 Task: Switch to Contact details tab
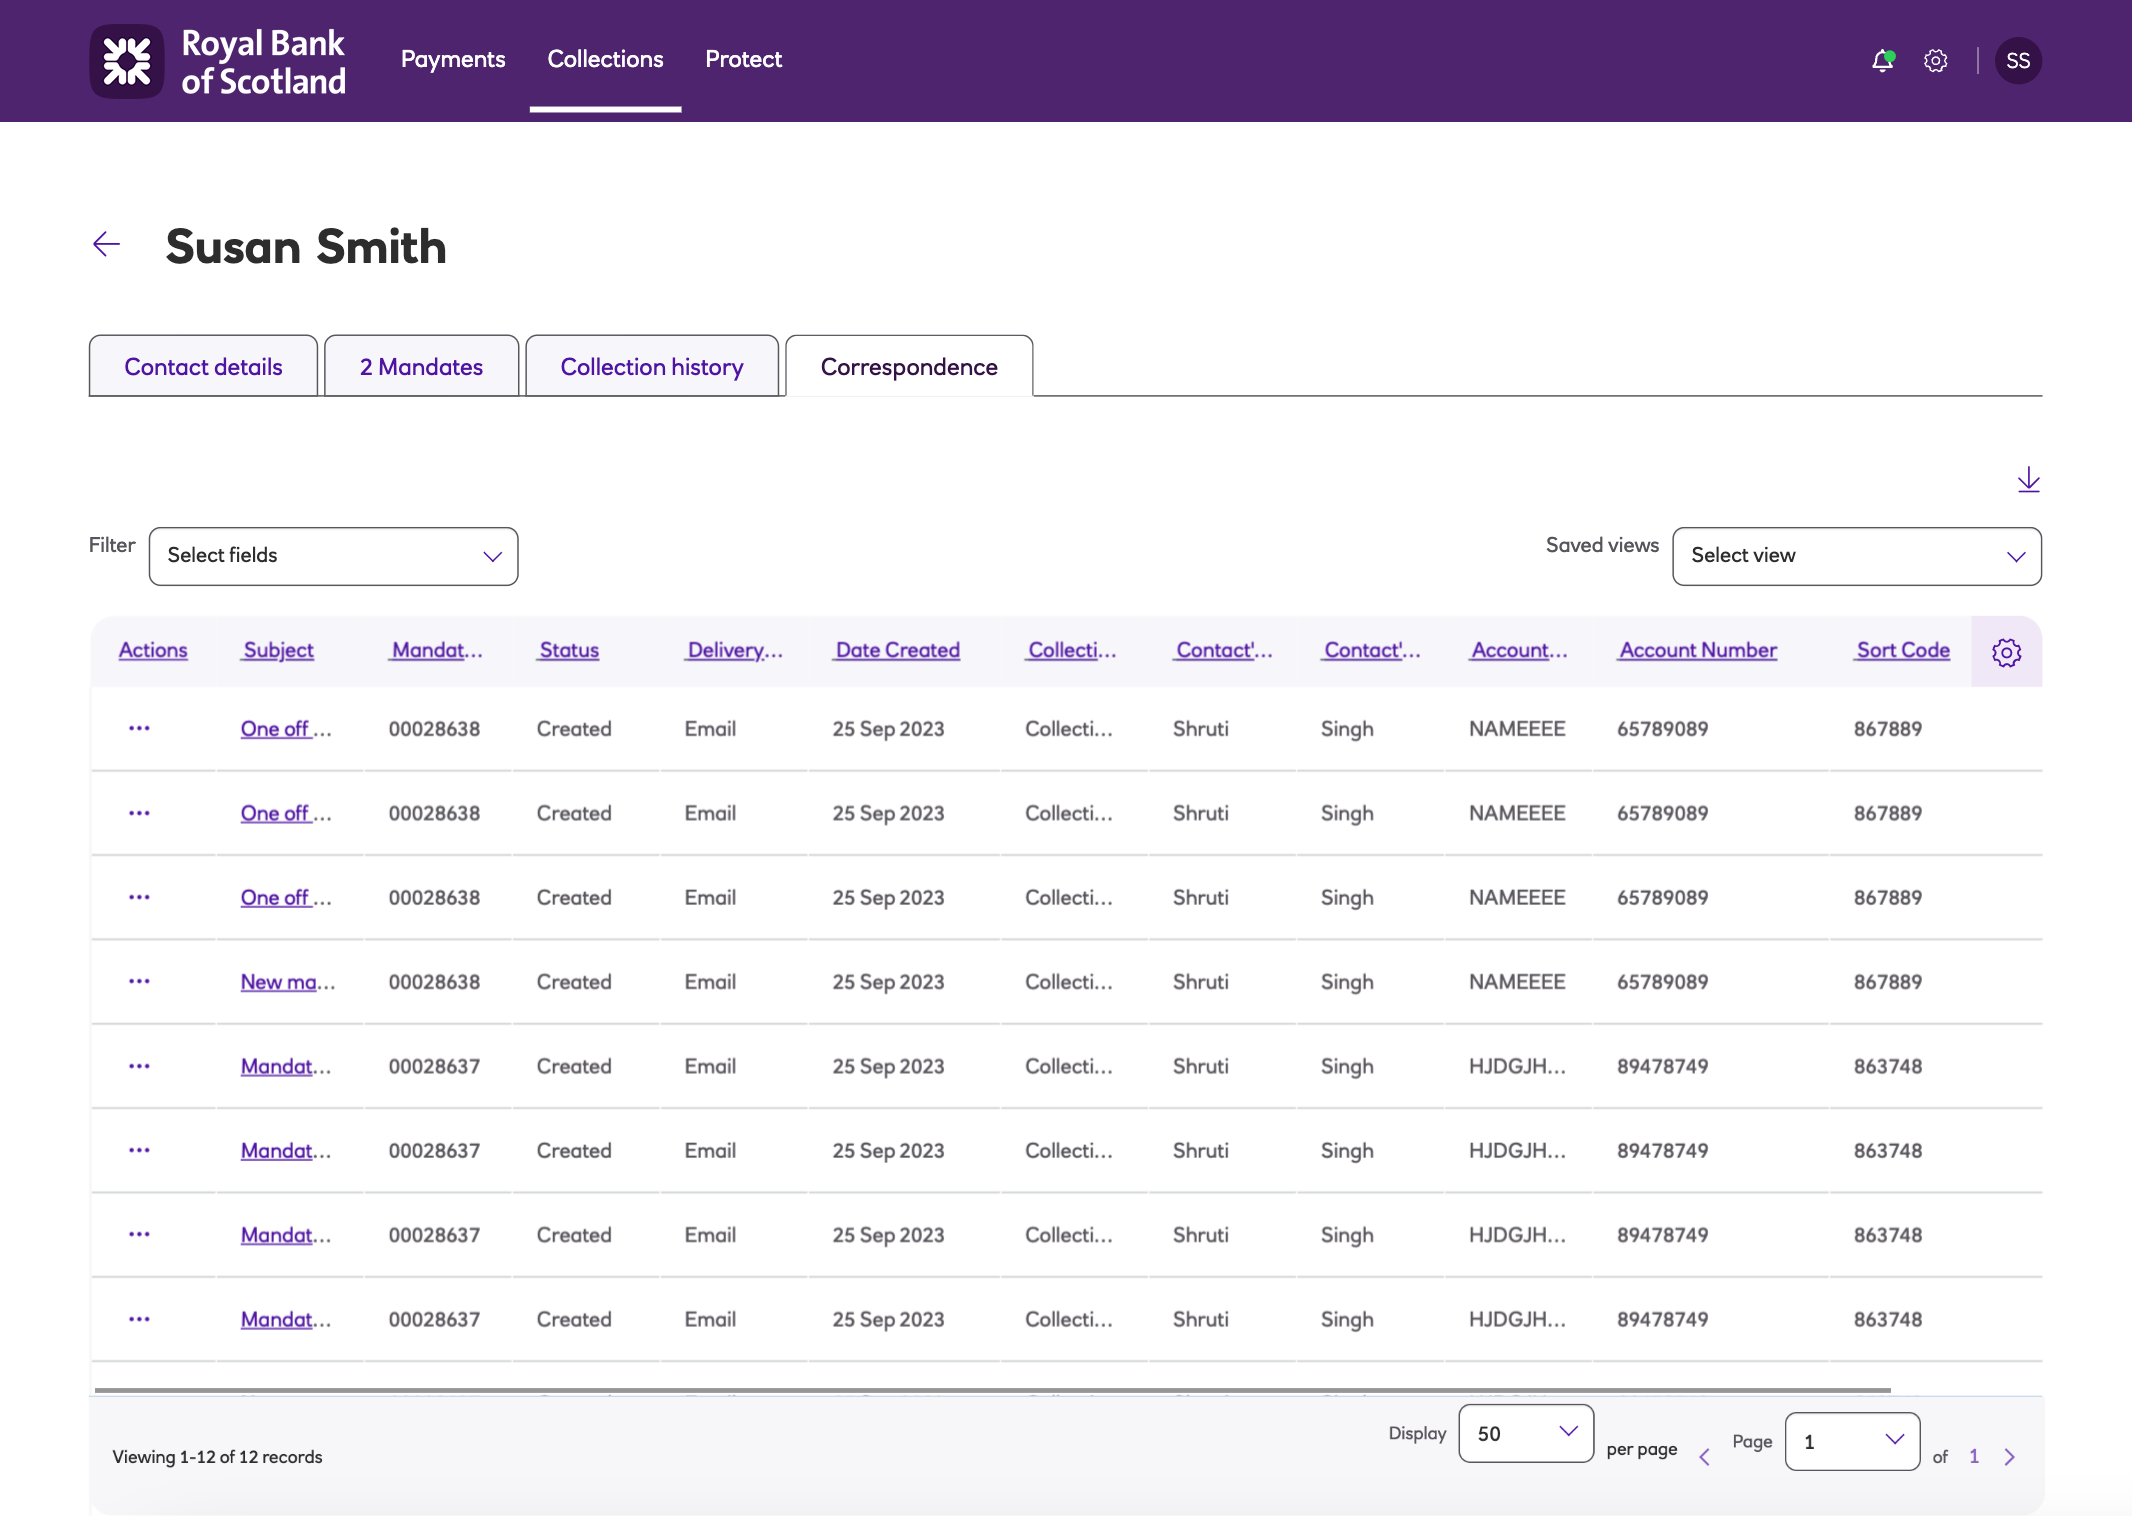203,366
